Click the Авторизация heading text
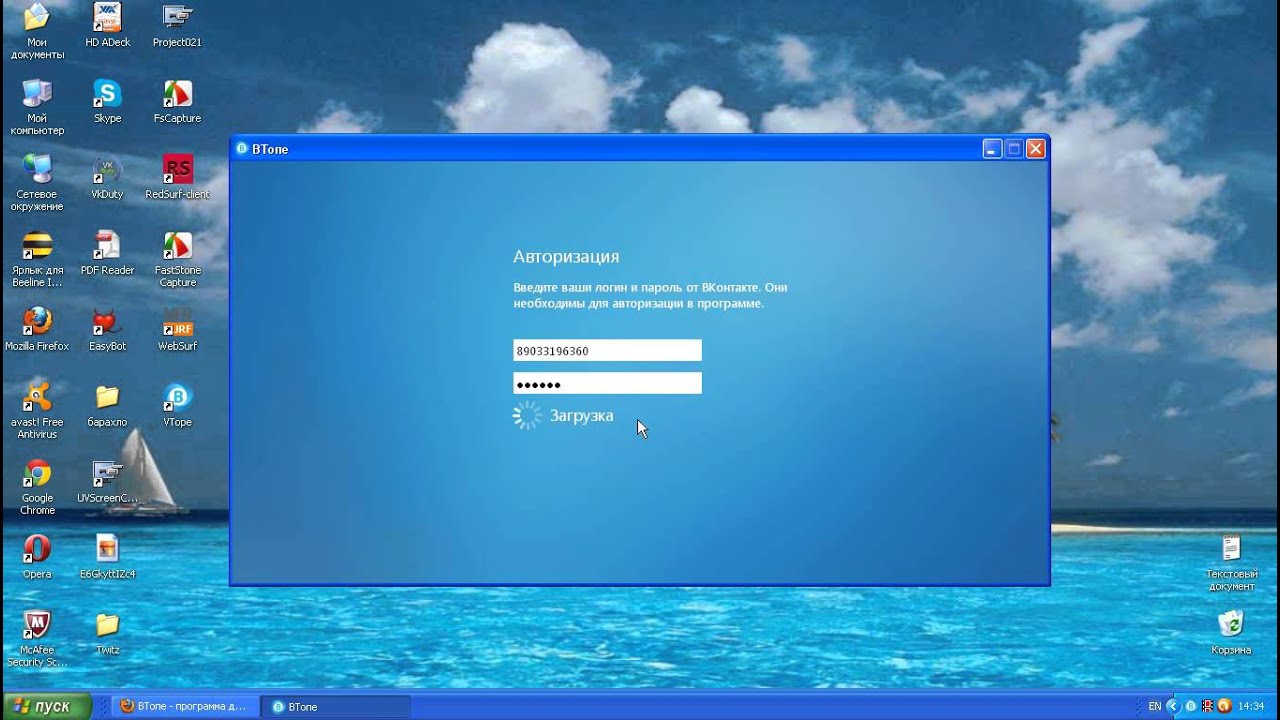This screenshot has height=720, width=1280. [x=566, y=257]
